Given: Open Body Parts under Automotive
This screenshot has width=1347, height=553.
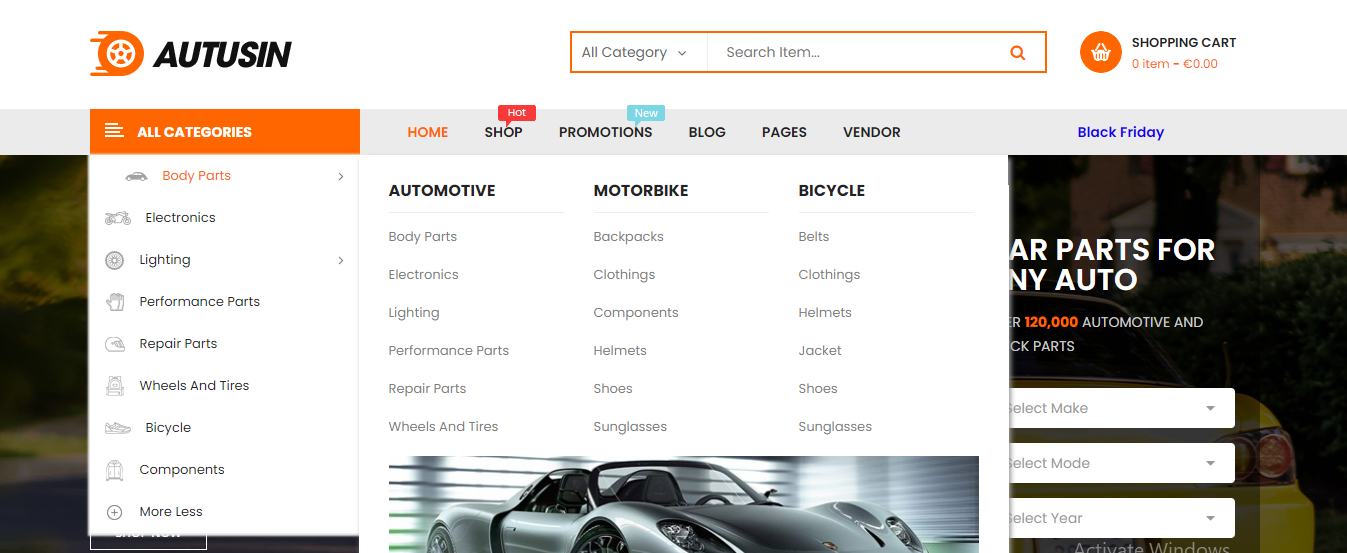Looking at the screenshot, I should point(423,237).
